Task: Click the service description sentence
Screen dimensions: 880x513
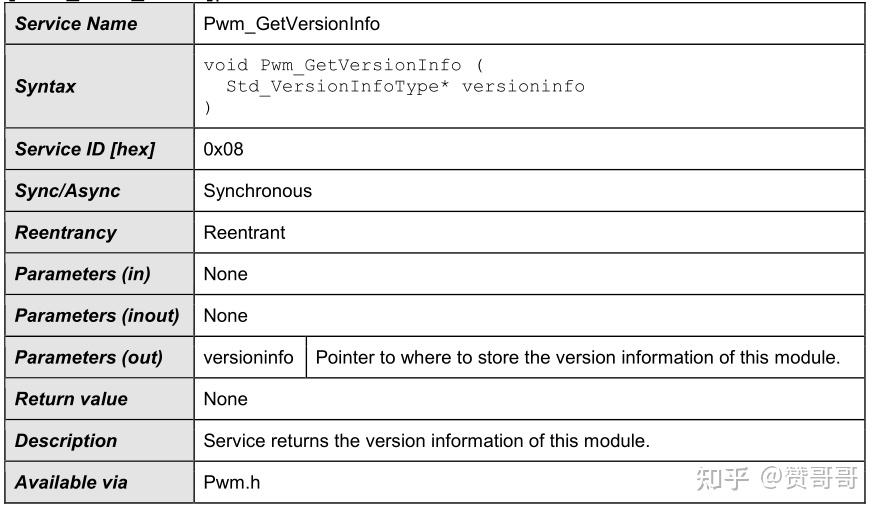Action: [426, 440]
